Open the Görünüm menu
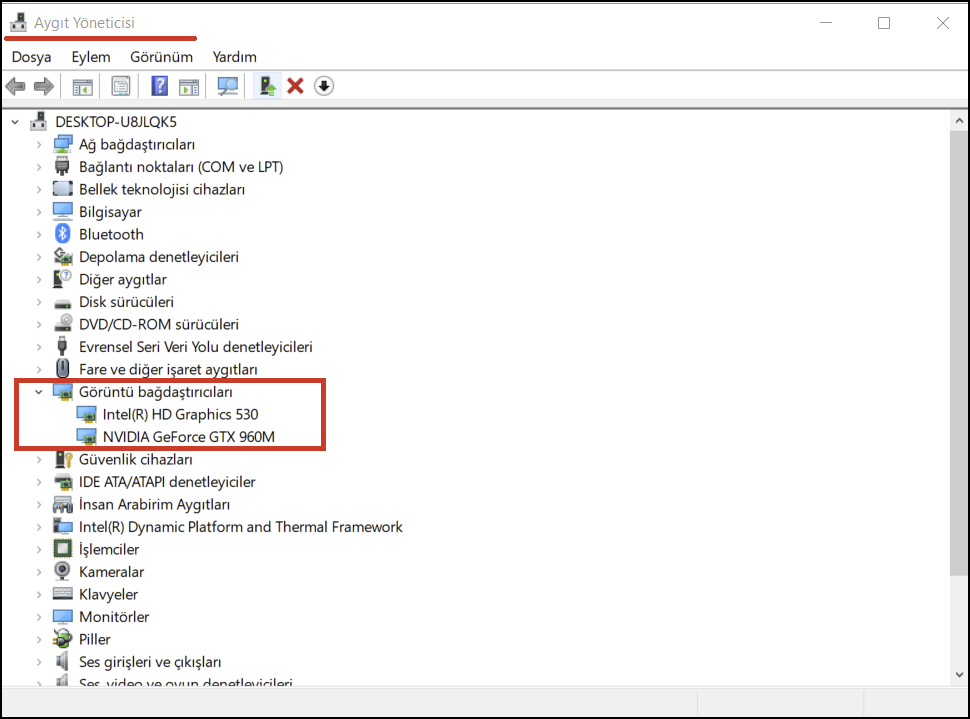 point(161,57)
